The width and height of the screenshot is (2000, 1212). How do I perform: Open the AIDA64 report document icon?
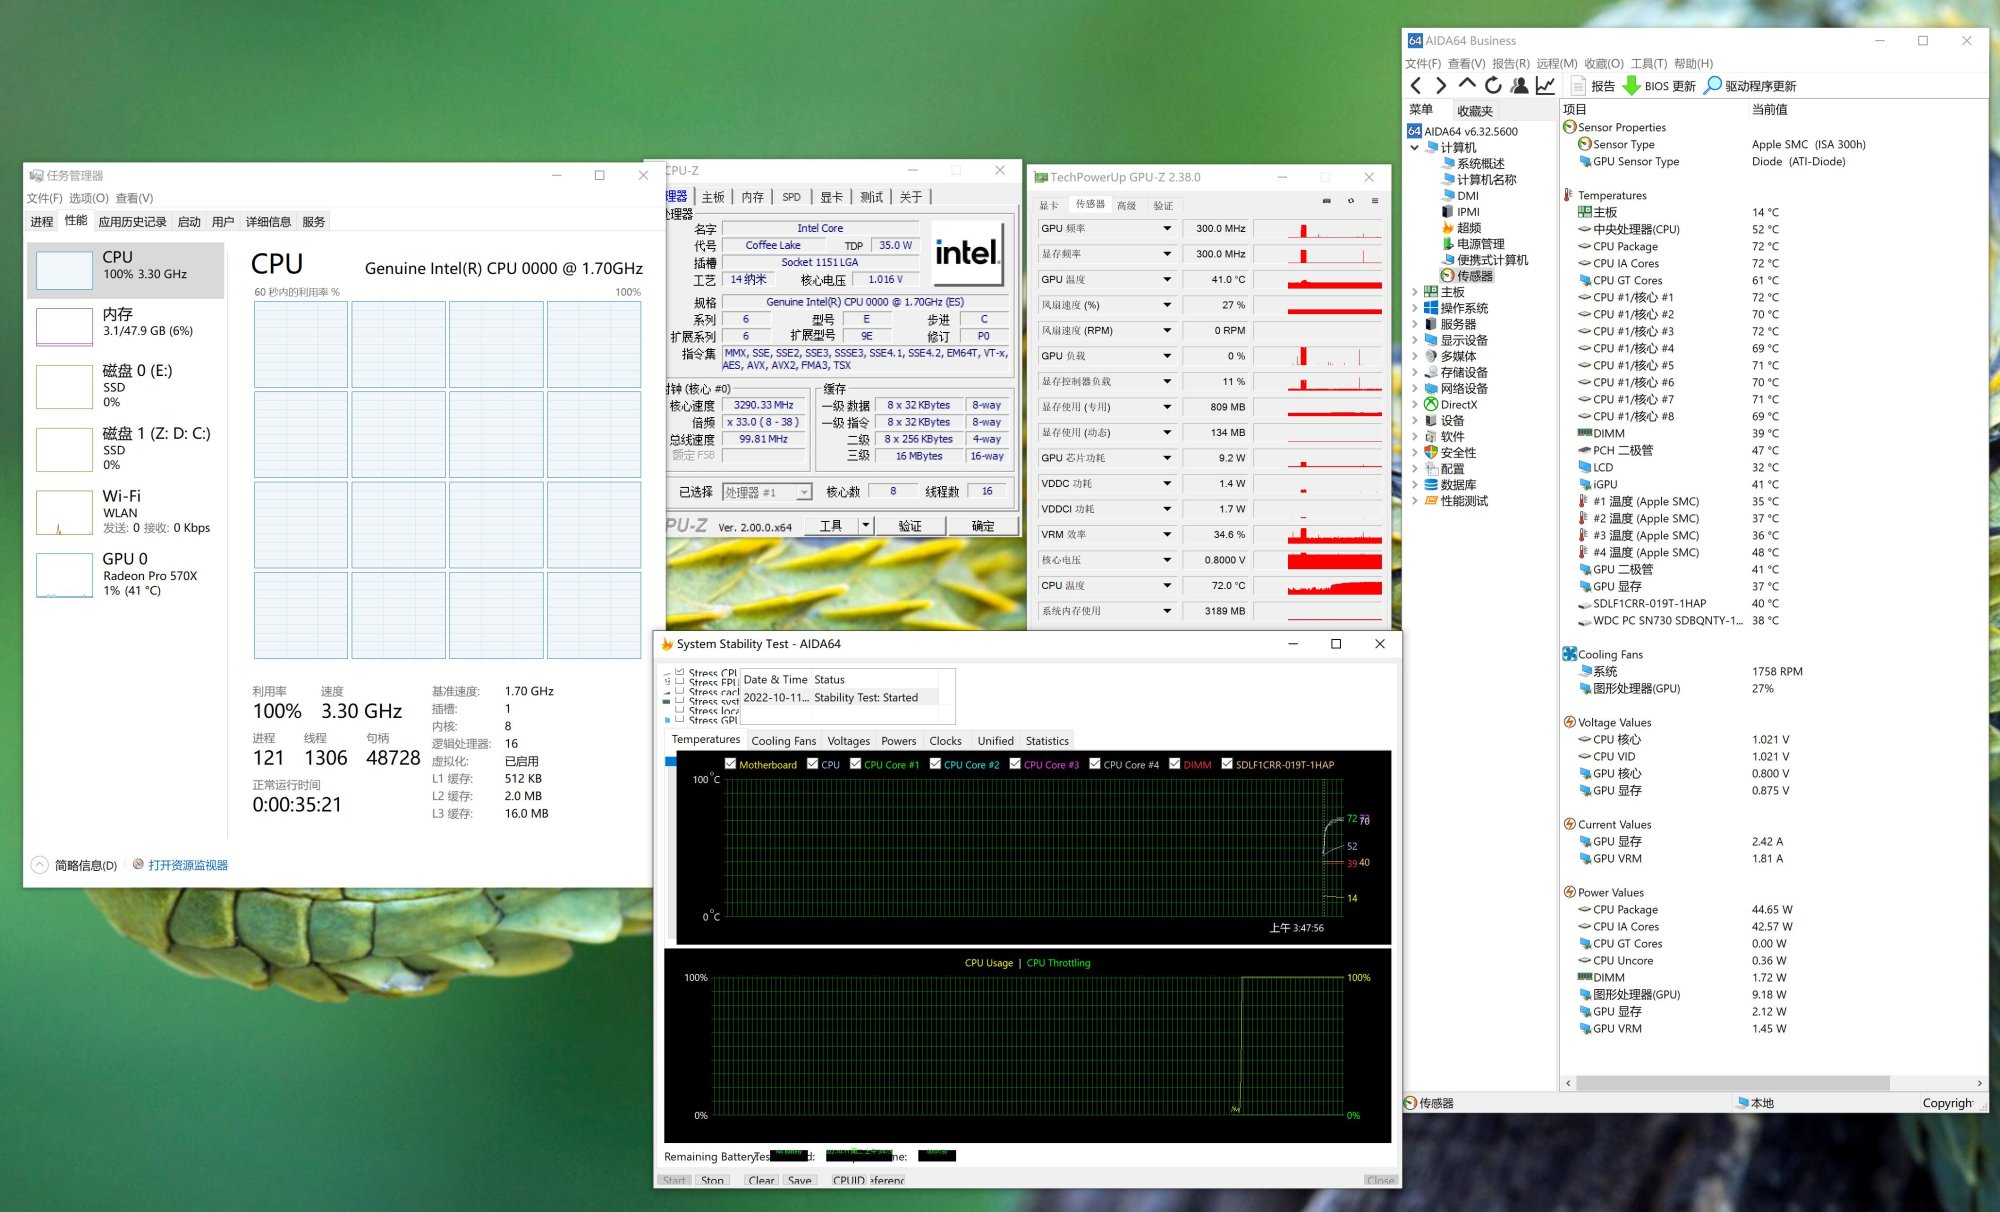[1579, 86]
